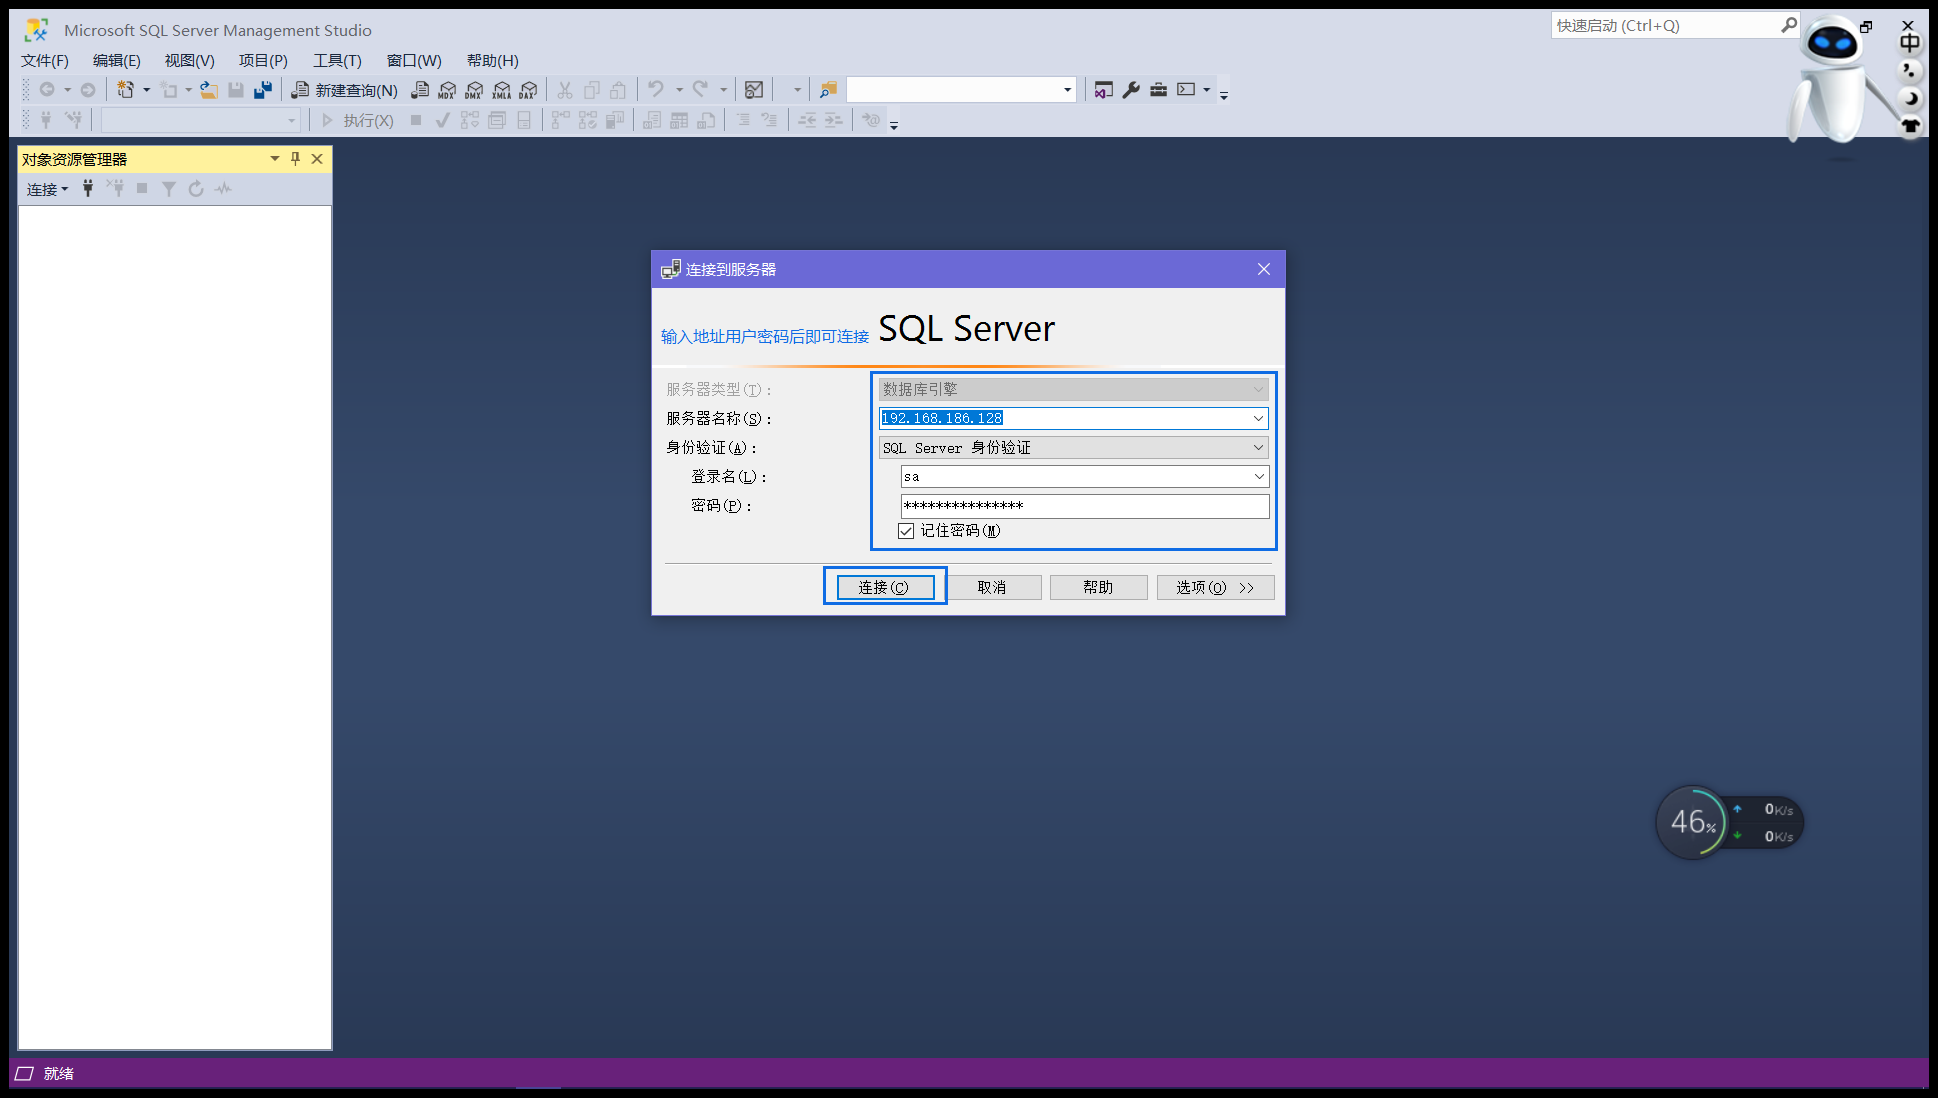The height and width of the screenshot is (1098, 1938).
Task: Click the New Project icon in the toolbar
Action: 125,90
